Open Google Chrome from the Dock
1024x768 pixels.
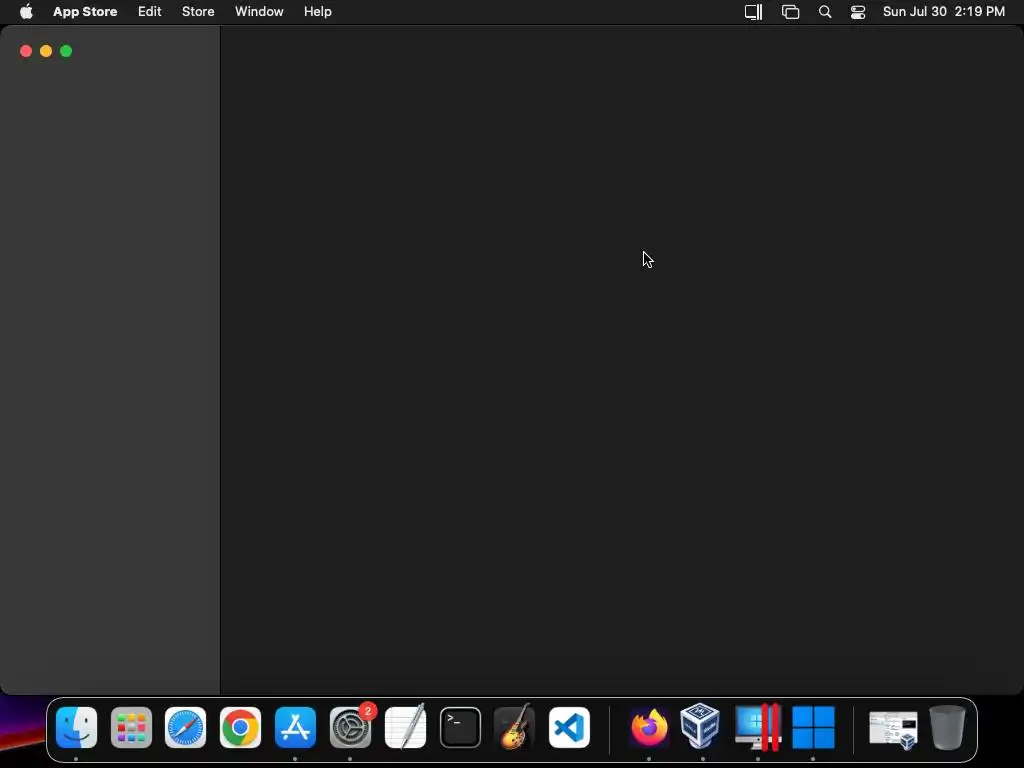click(x=240, y=728)
